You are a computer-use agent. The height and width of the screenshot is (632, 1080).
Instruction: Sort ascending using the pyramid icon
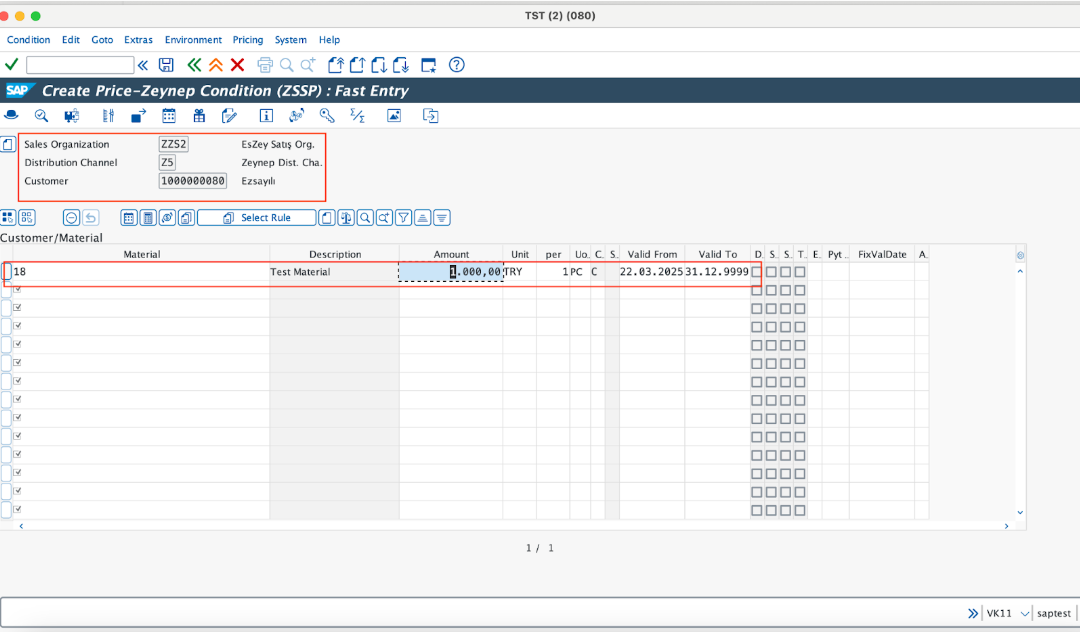coord(423,218)
